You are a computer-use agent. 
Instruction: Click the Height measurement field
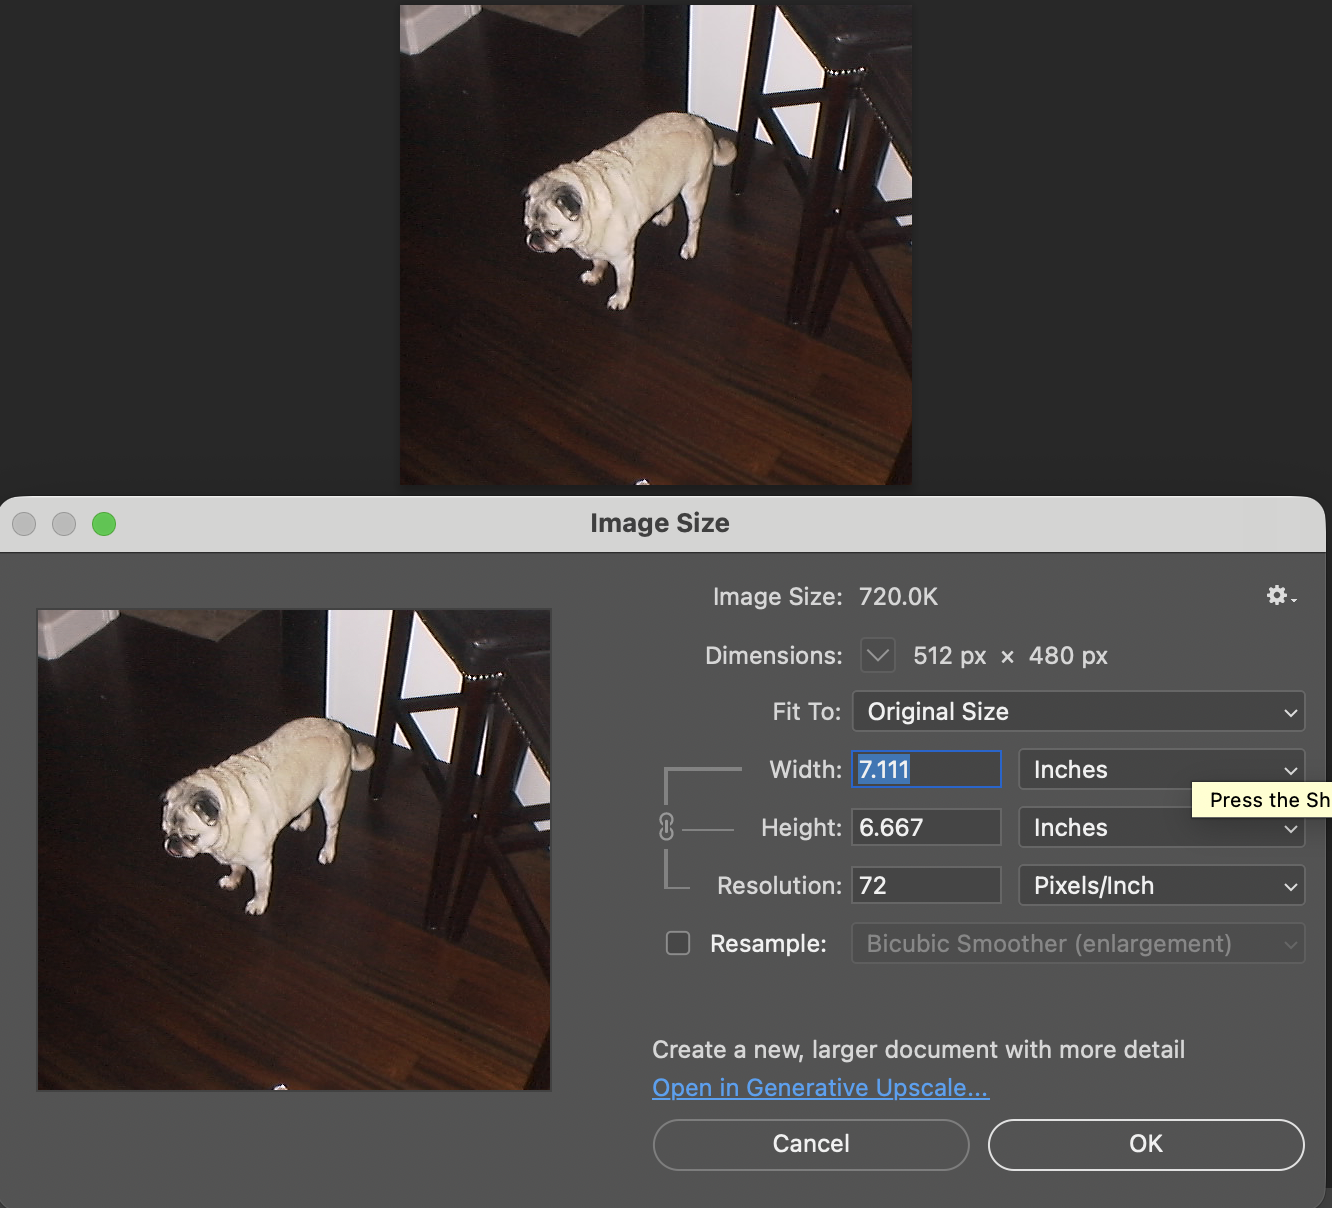[925, 827]
